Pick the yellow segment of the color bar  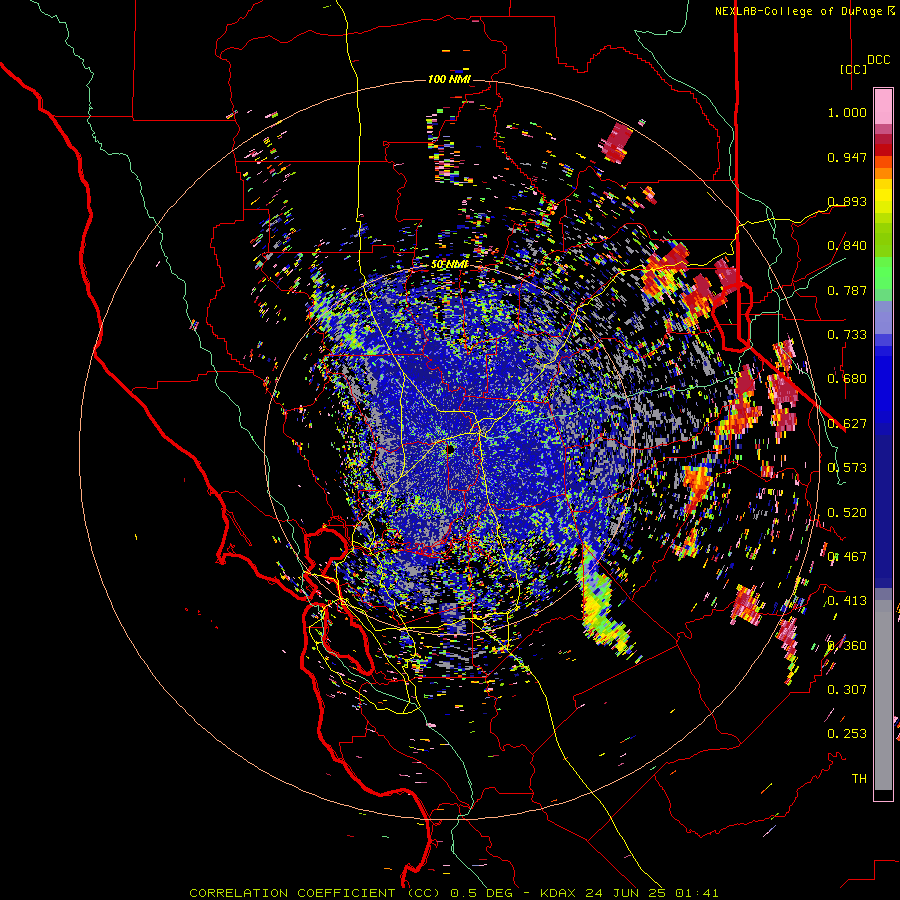(x=883, y=195)
